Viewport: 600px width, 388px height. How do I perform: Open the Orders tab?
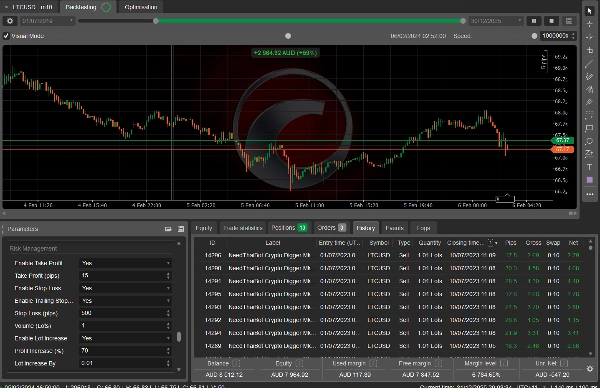pos(331,228)
